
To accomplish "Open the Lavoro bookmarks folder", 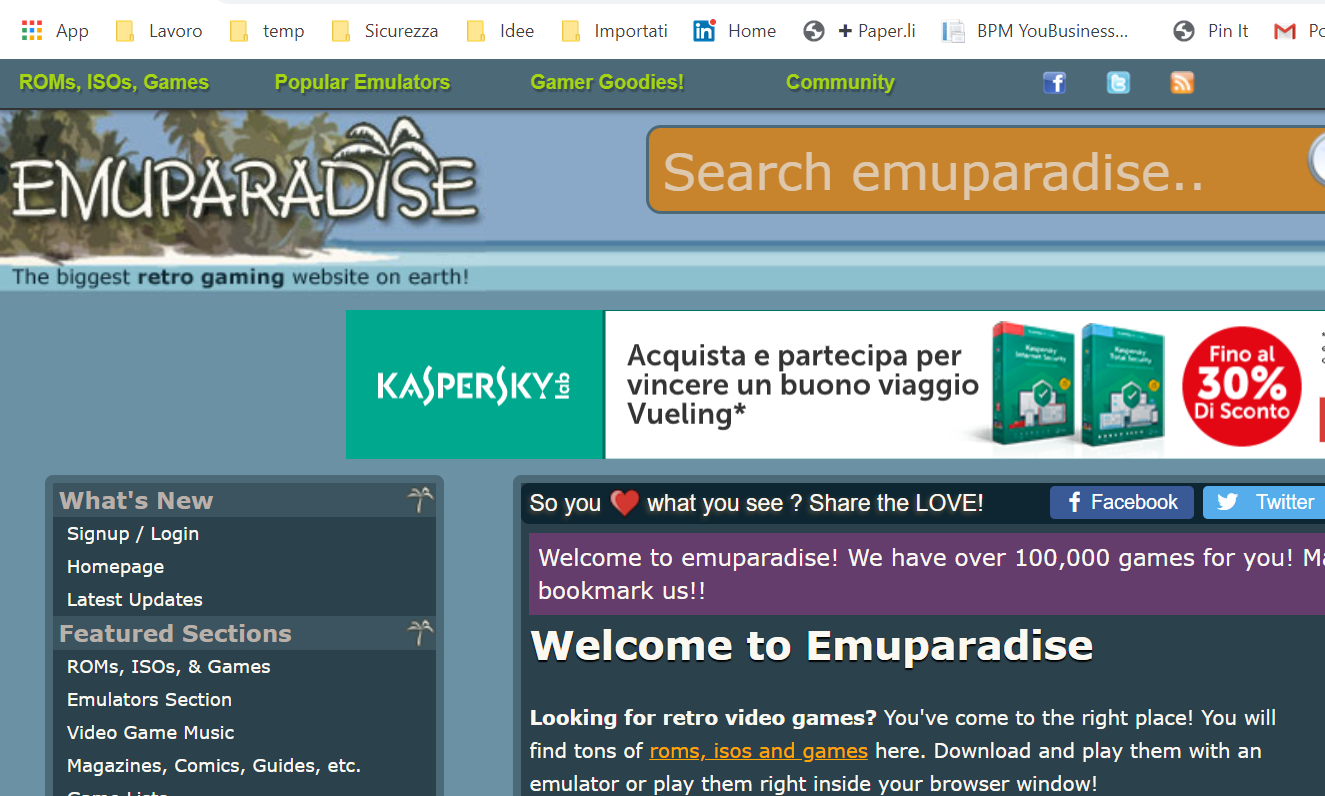I will pos(160,31).
